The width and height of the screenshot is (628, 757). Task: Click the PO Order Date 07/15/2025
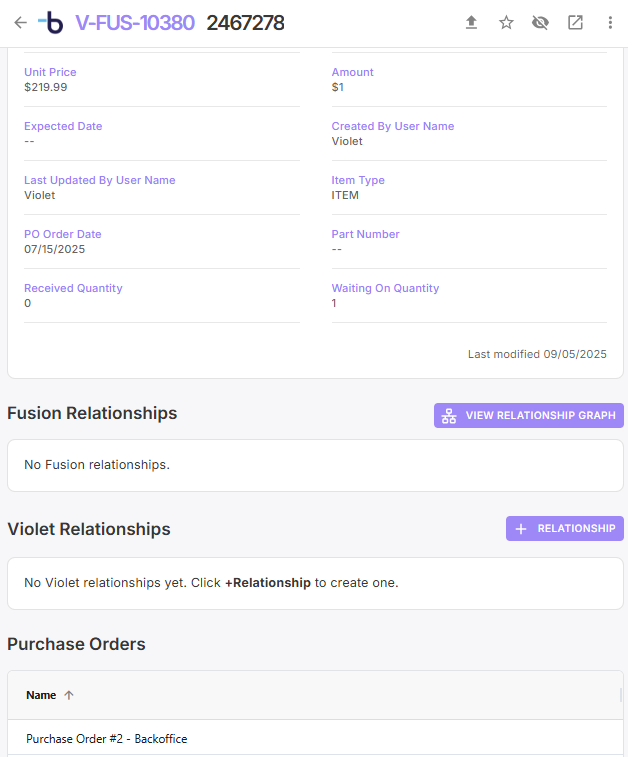[x=55, y=249]
